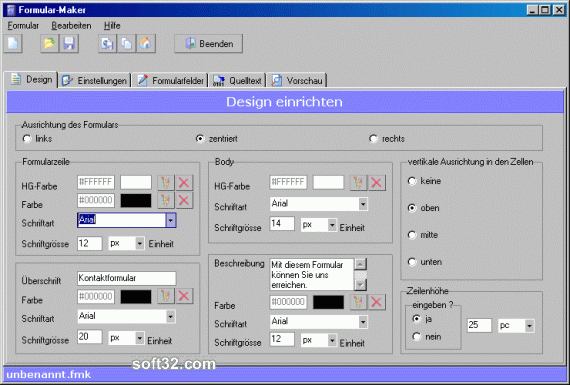Click Formularzeile HG-Farbe #FFFFFF hex field
The width and height of the screenshot is (570, 385).
coord(96,183)
